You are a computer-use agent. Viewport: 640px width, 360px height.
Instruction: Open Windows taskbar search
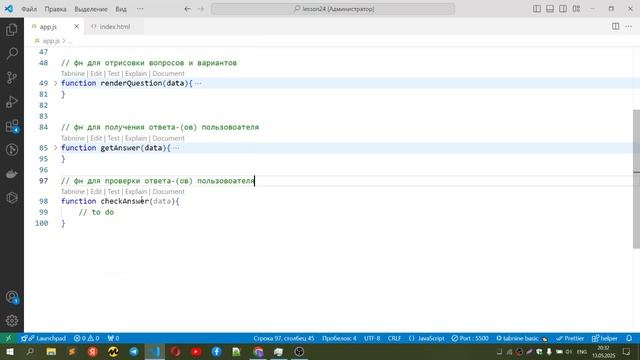point(30,352)
